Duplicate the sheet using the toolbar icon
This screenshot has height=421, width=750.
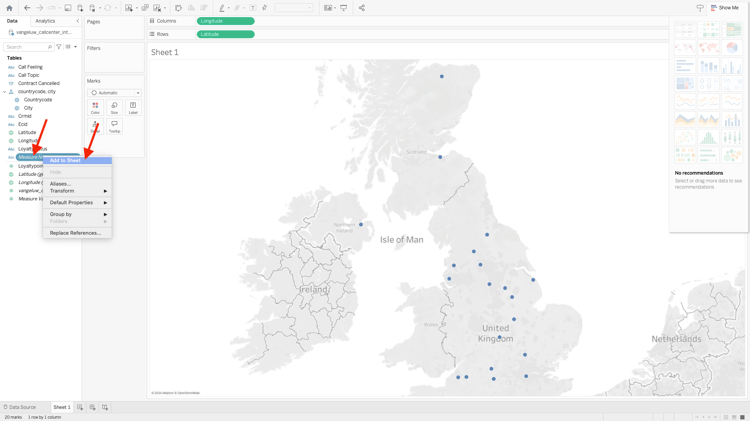pos(145,8)
